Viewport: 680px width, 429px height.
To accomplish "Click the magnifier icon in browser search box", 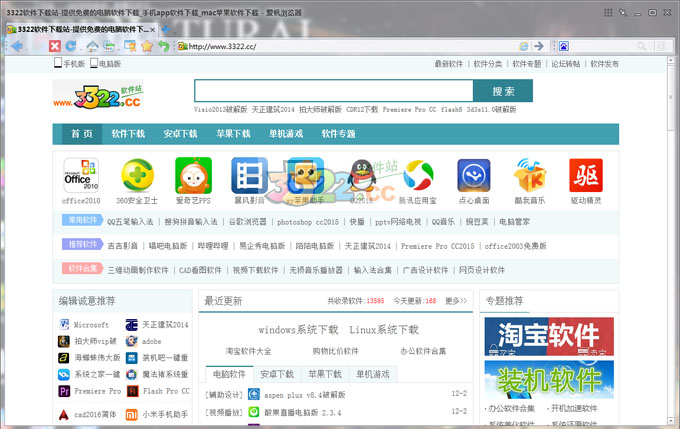I will (641, 46).
